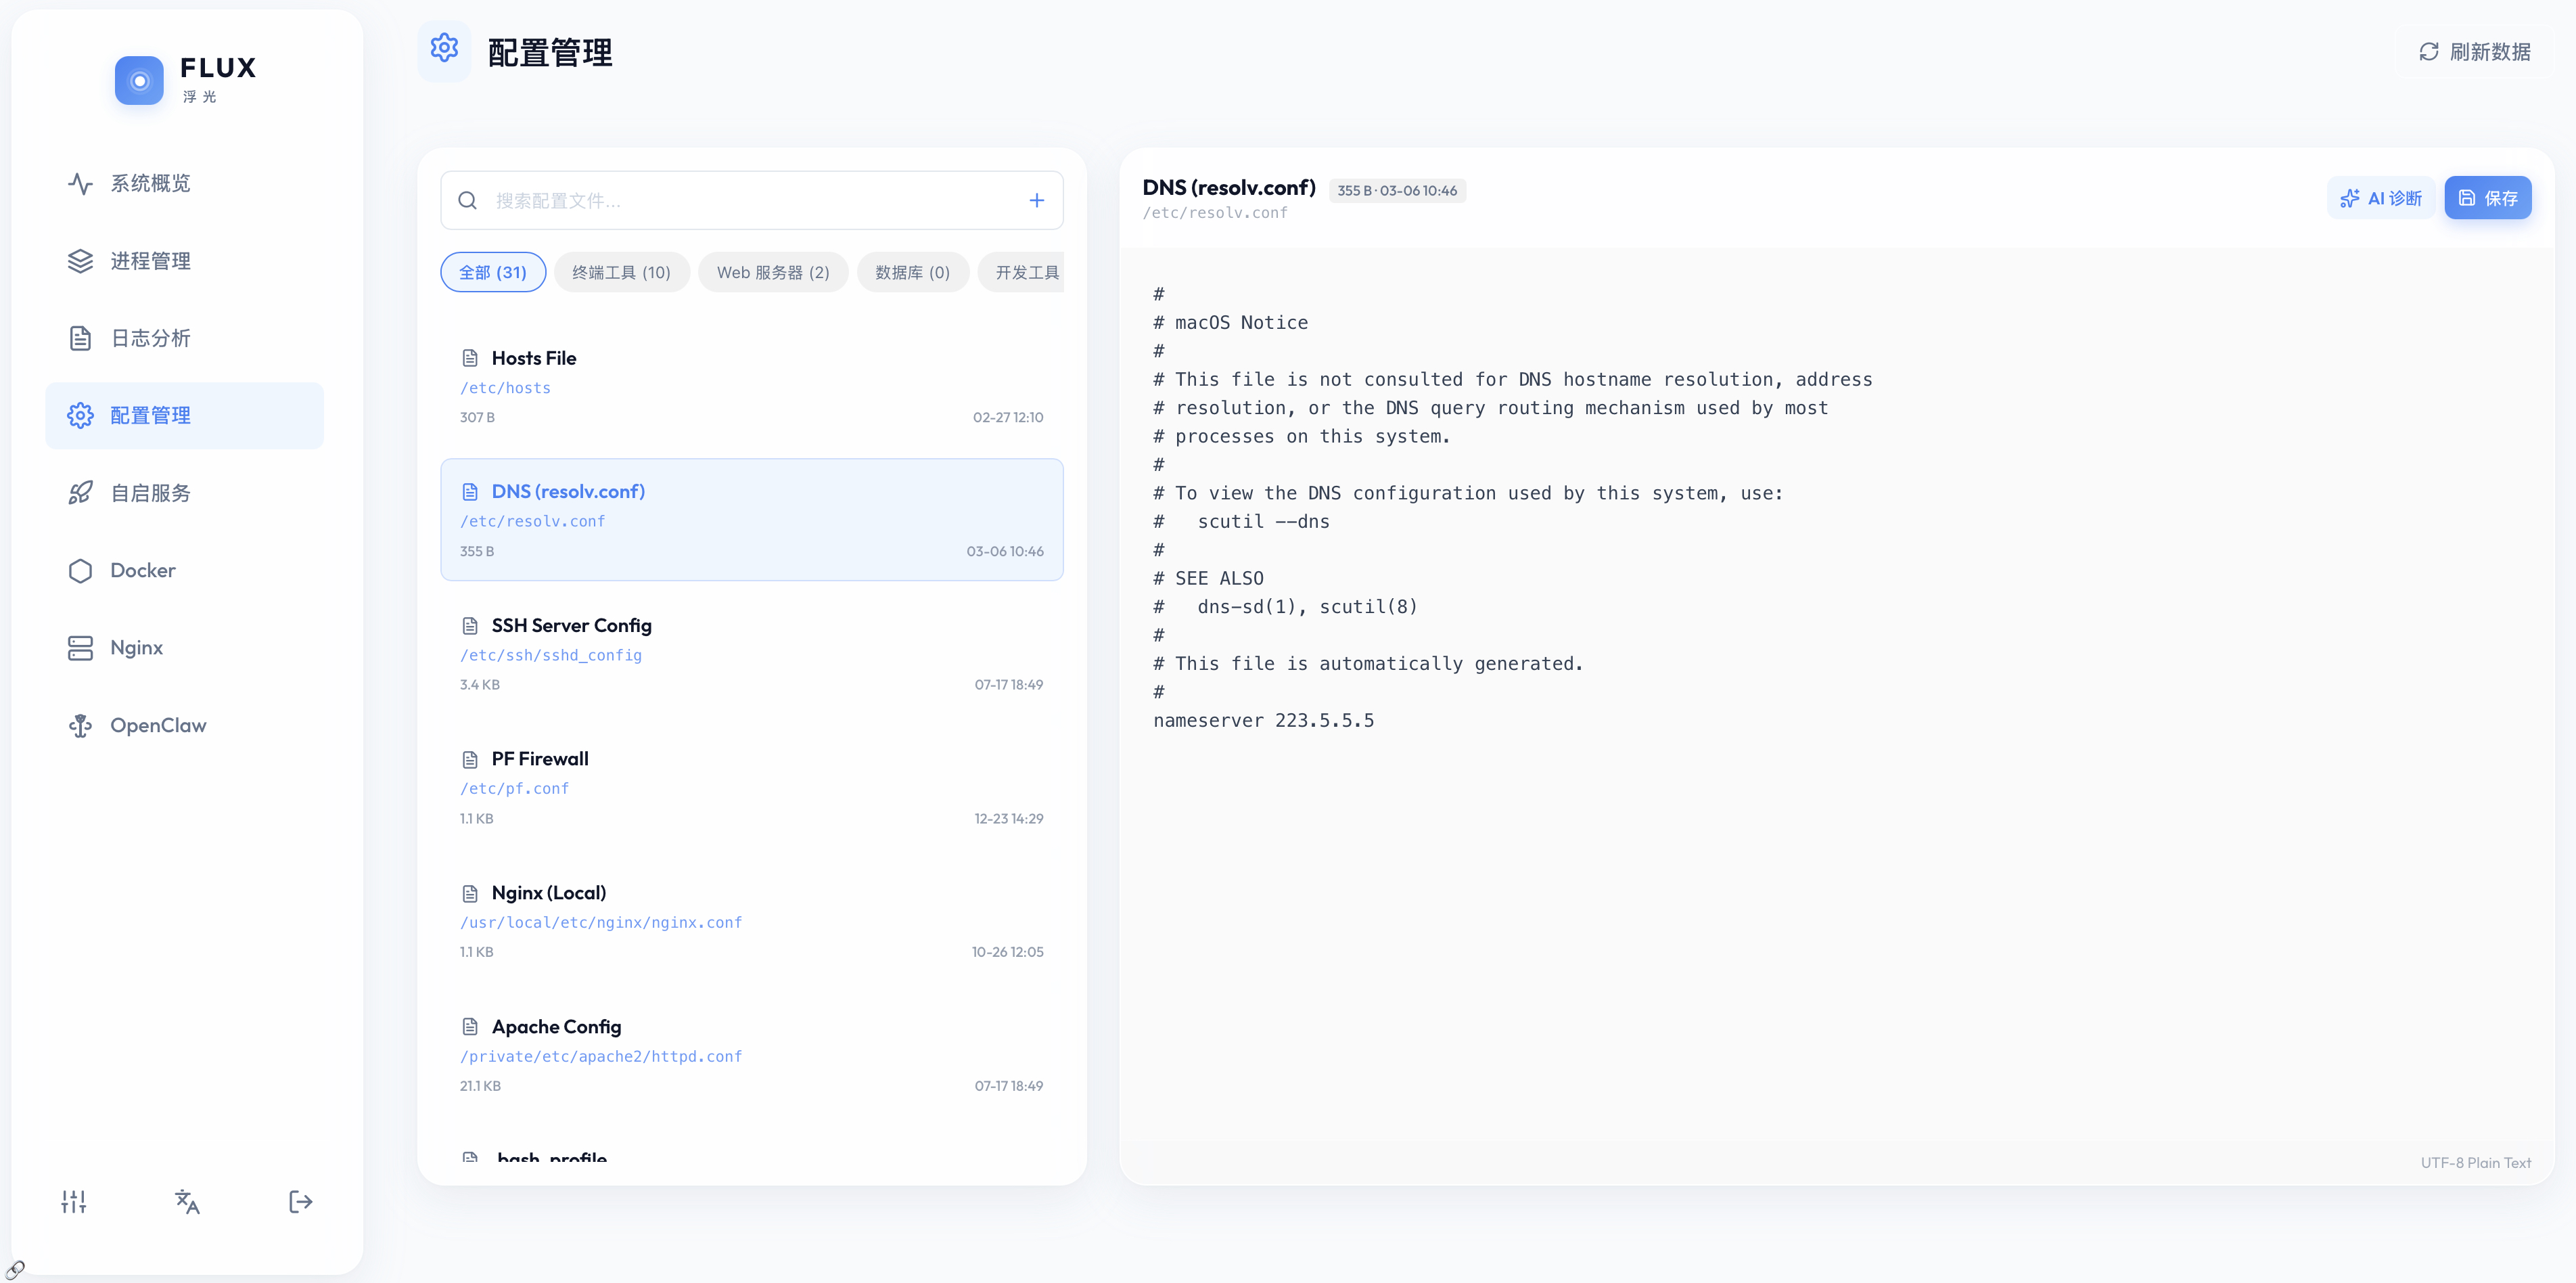Add a config file with the plus
Image resolution: width=2576 pixels, height=1283 pixels.
point(1036,200)
